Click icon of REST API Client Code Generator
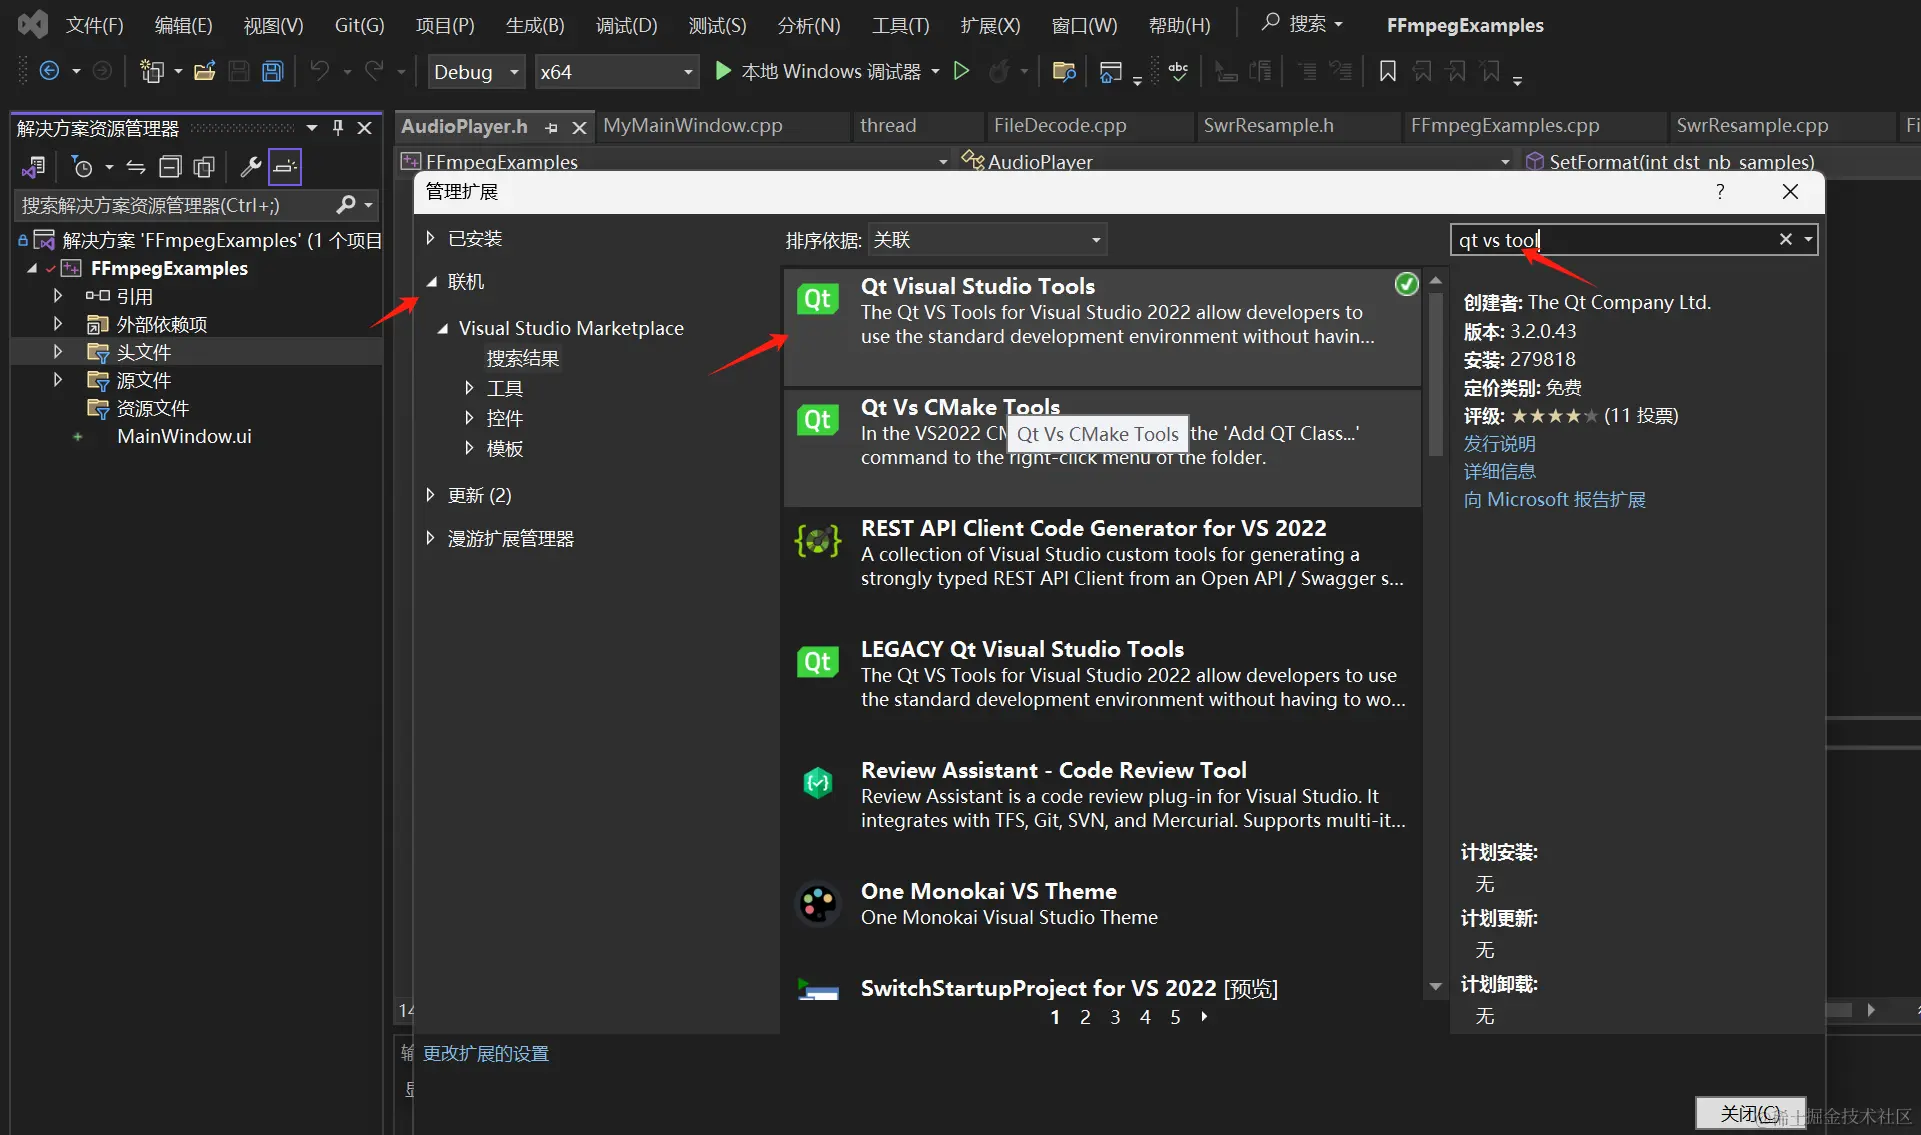 pos(817,541)
